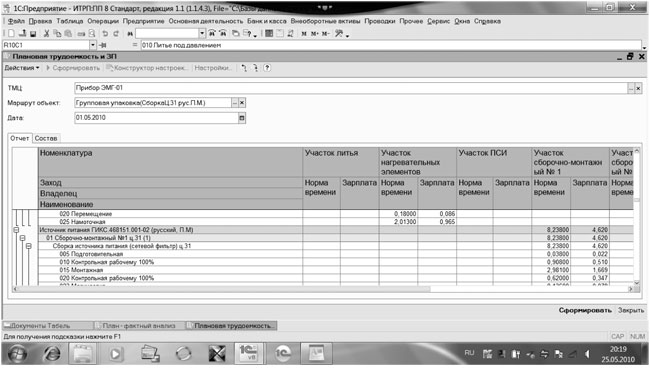The height and width of the screenshot is (370, 650).
Task: Click the Copy toolbar icon
Action: (x=57, y=34)
